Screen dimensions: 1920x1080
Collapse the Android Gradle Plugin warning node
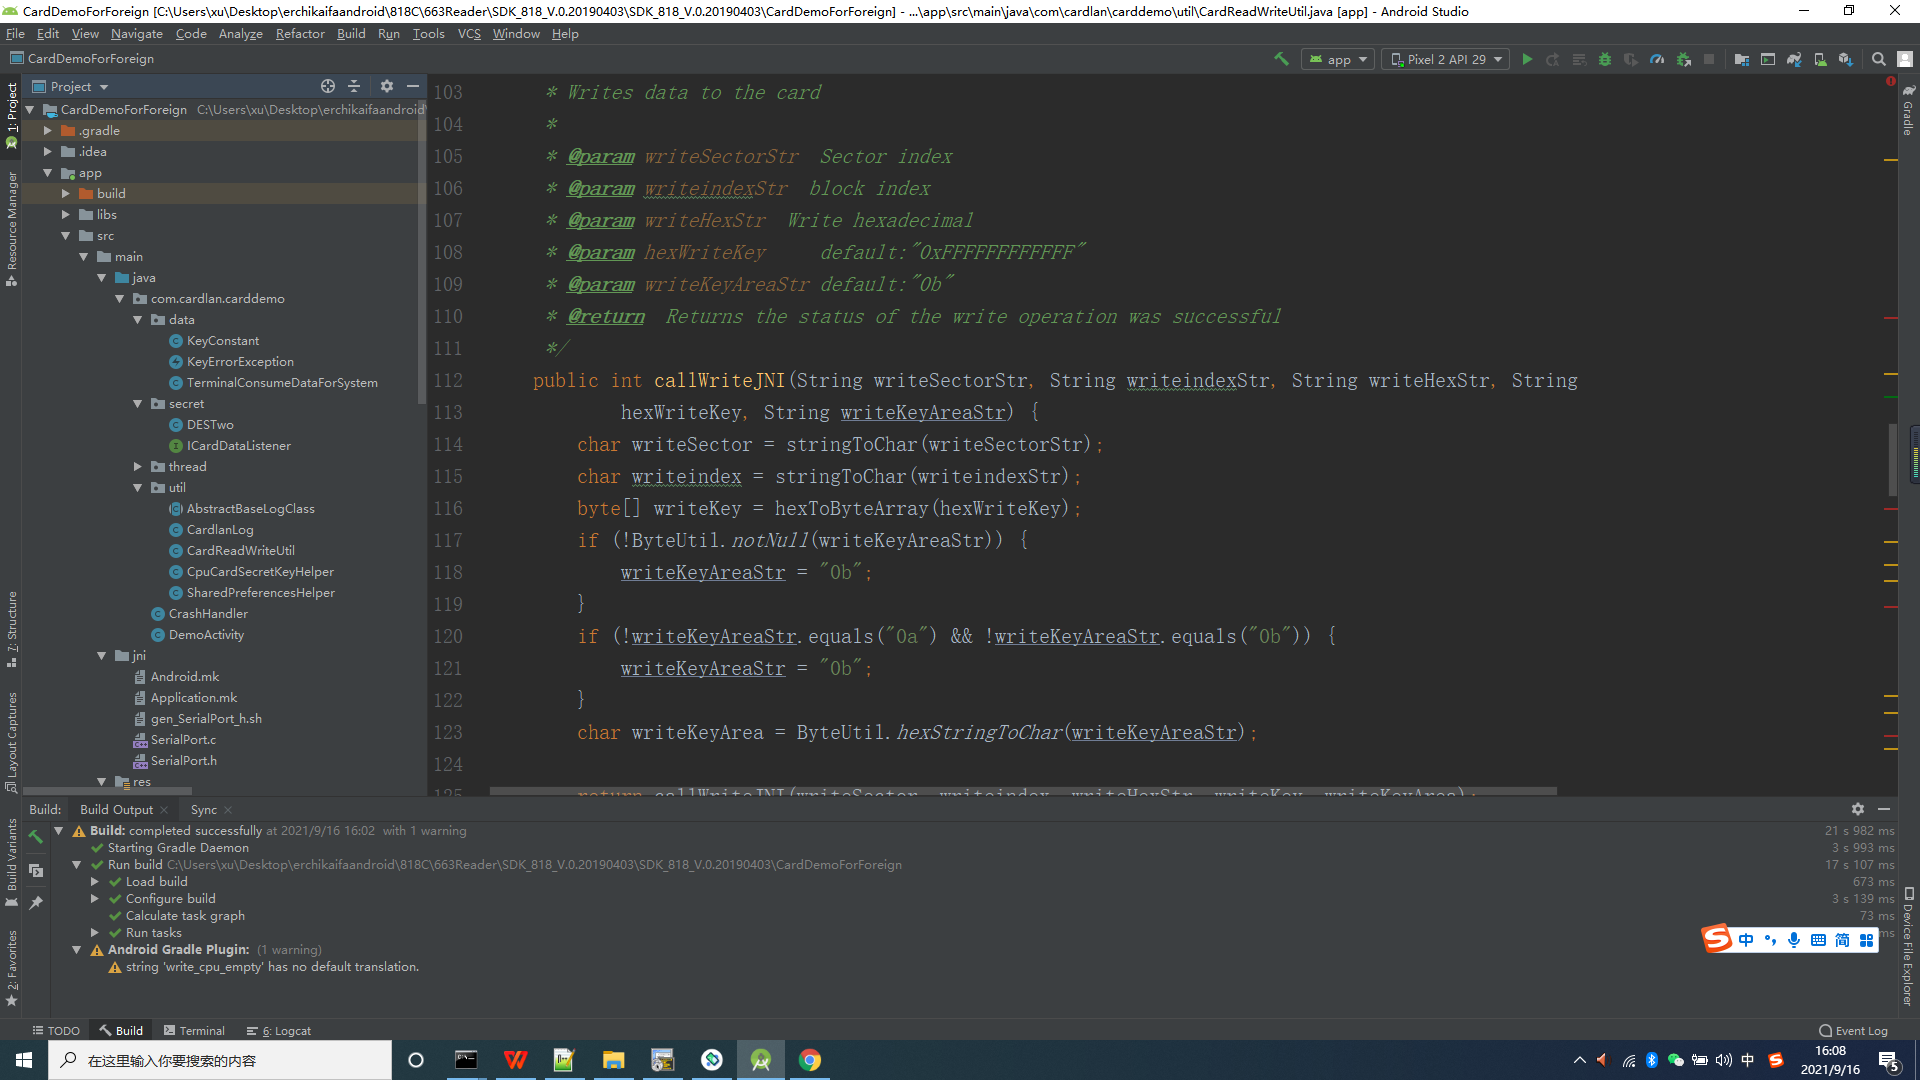77,949
